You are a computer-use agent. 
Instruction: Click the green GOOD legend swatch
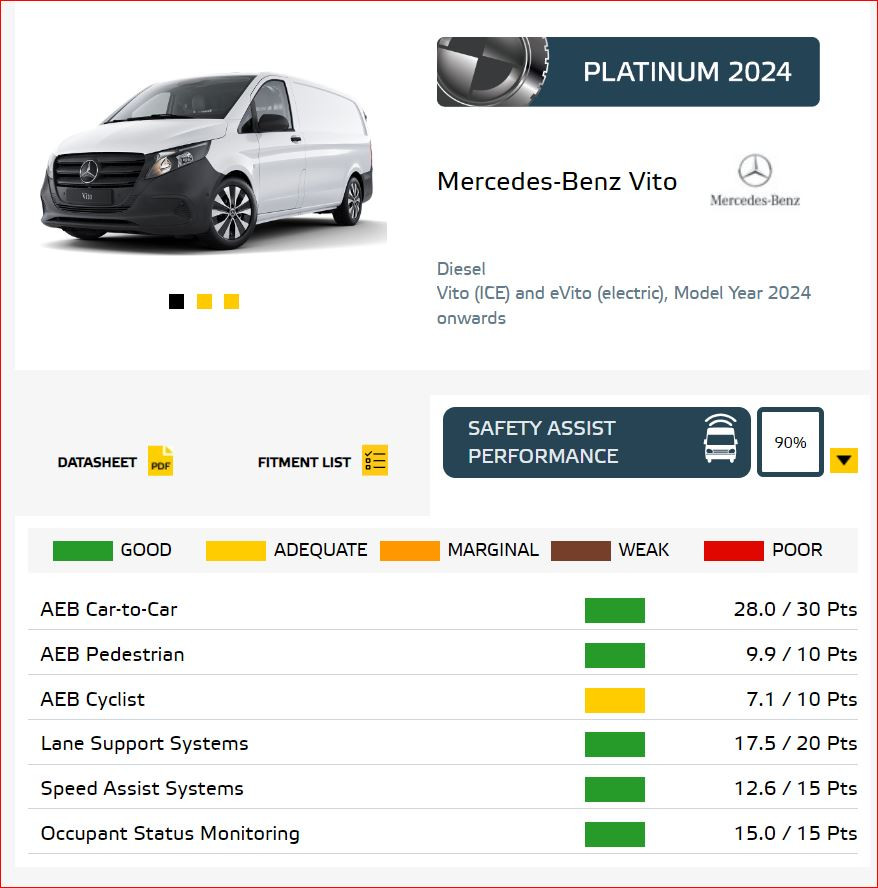[x=82, y=550]
